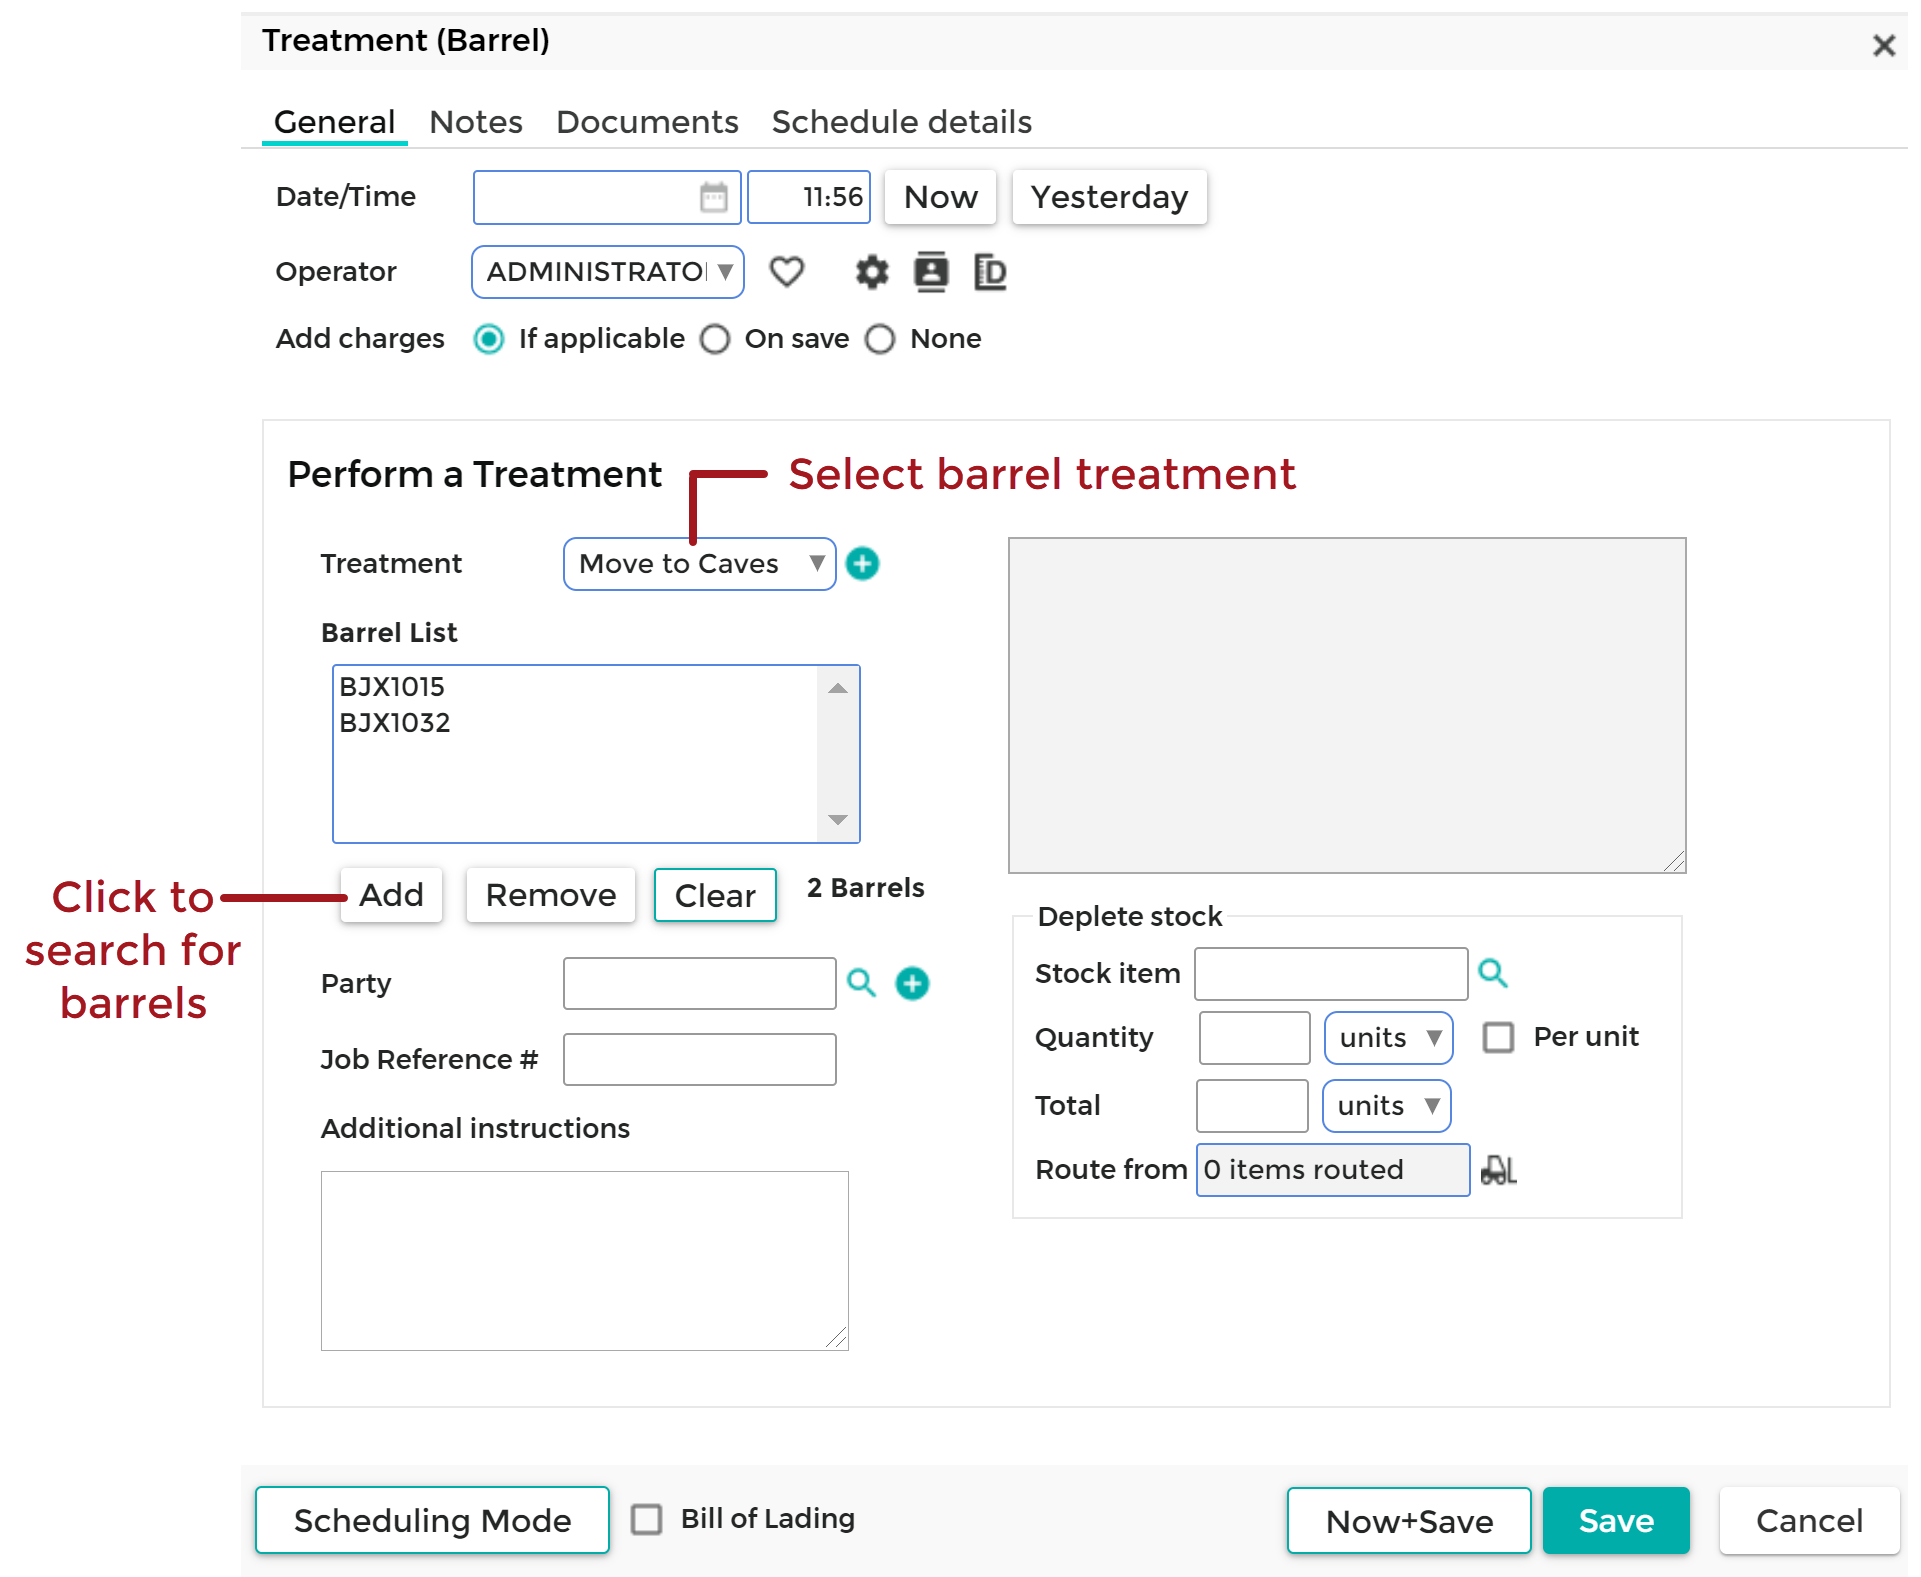Click the Route from 0 items routed field
Viewport: 1921px width, 1577px height.
[x=1333, y=1170]
